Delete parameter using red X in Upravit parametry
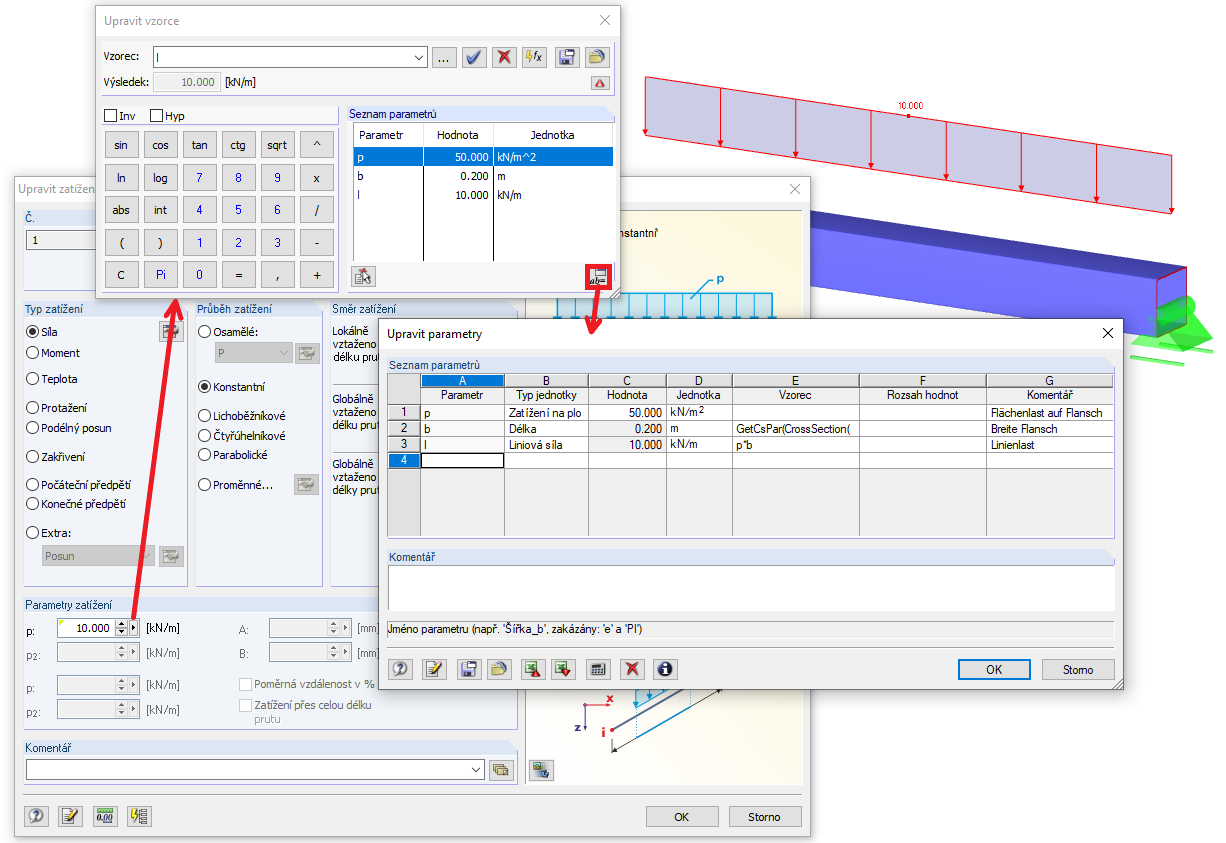Screen dimensions: 1226x843 point(632,668)
